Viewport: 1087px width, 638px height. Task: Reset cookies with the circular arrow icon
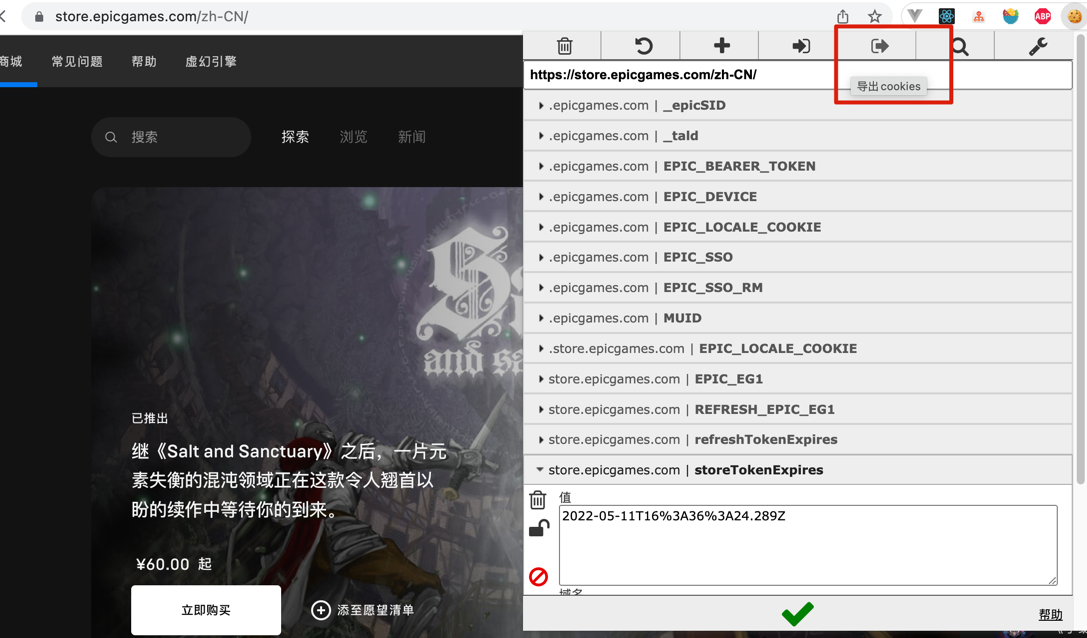[x=643, y=46]
